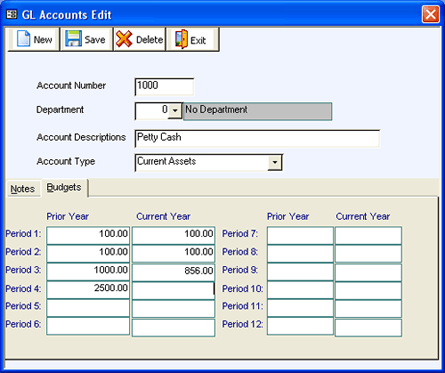
Task: Select Period 1 Current Year value 100.00
Action: pyautogui.click(x=173, y=235)
